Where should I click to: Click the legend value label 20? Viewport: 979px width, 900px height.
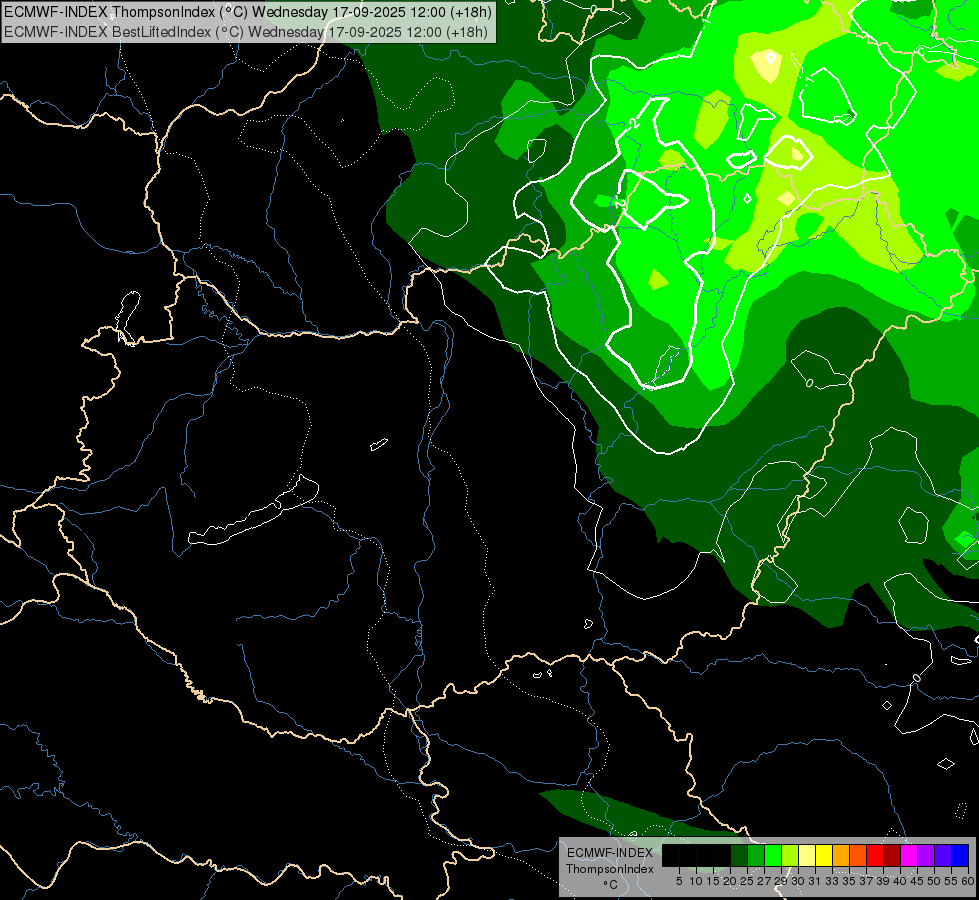tap(731, 881)
